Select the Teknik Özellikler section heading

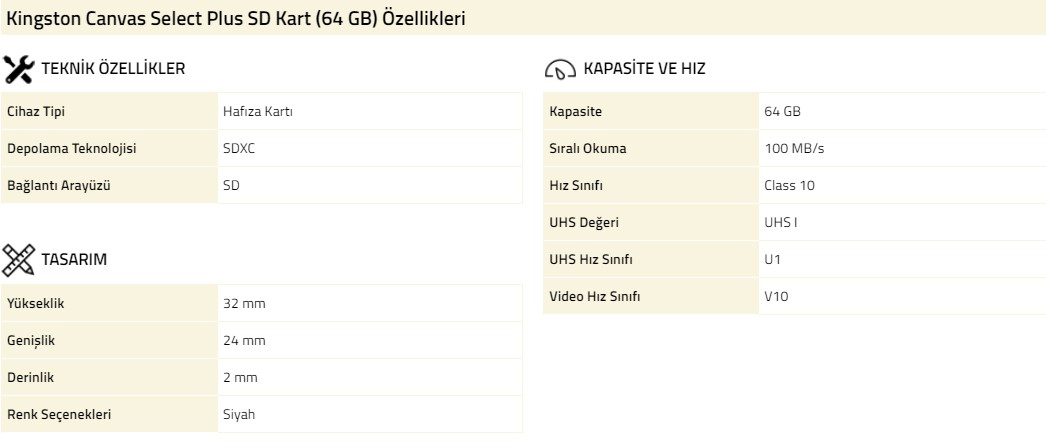coord(113,69)
